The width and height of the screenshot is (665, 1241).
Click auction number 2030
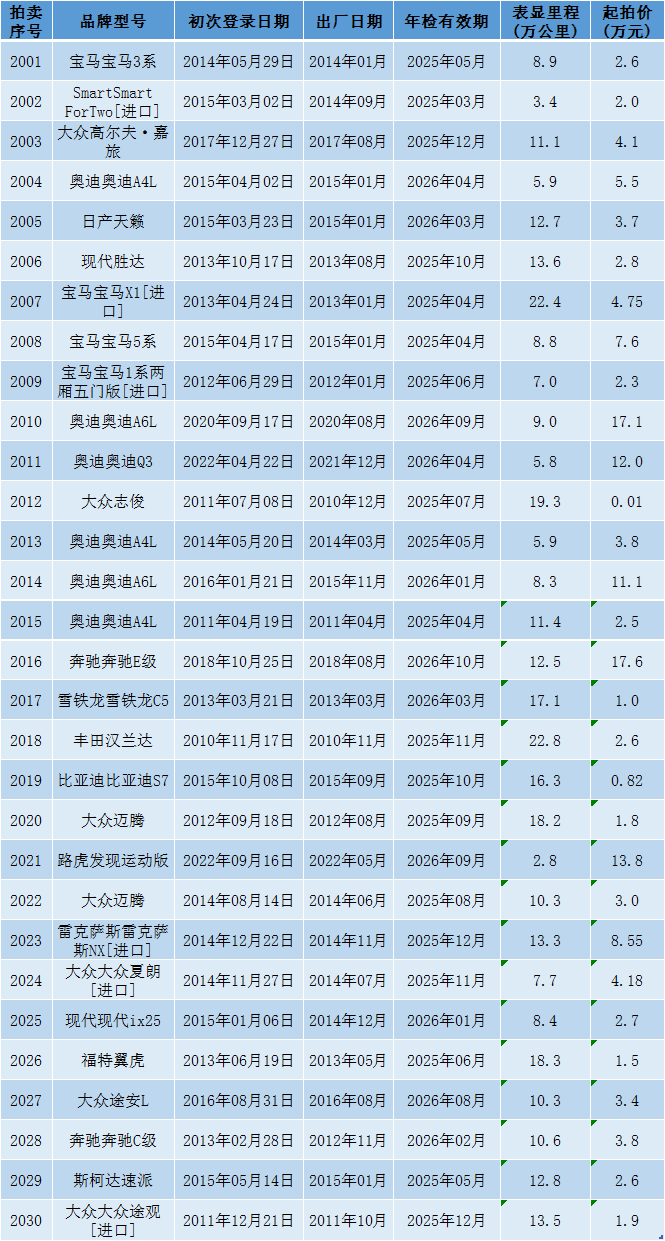click(x=26, y=1220)
